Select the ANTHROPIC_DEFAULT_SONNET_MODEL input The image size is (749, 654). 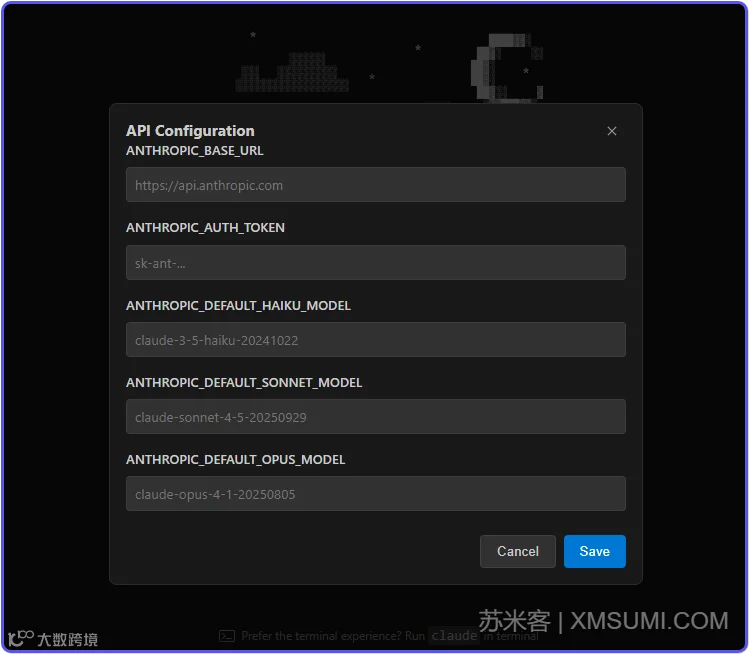click(375, 417)
